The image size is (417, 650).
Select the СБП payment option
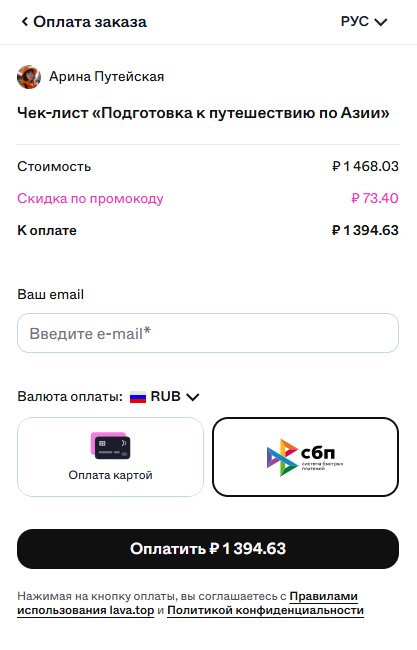point(305,457)
